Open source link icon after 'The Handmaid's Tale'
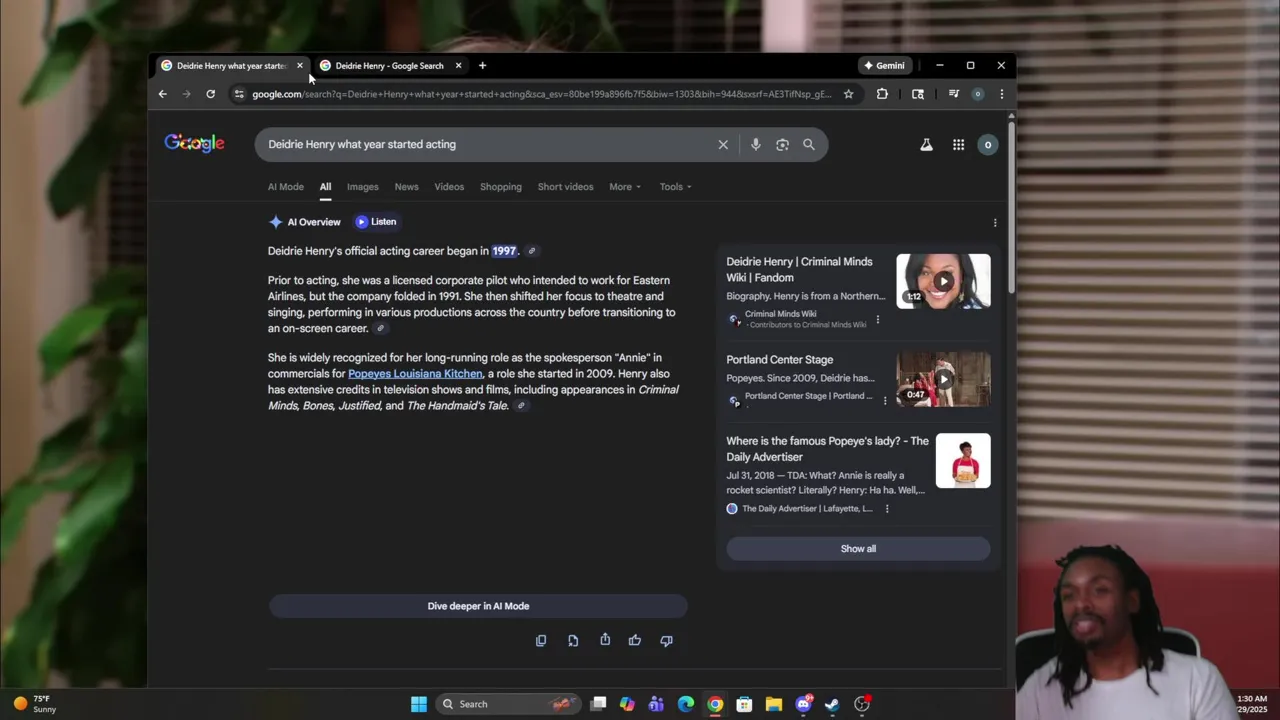Viewport: 1280px width, 720px height. (x=521, y=406)
